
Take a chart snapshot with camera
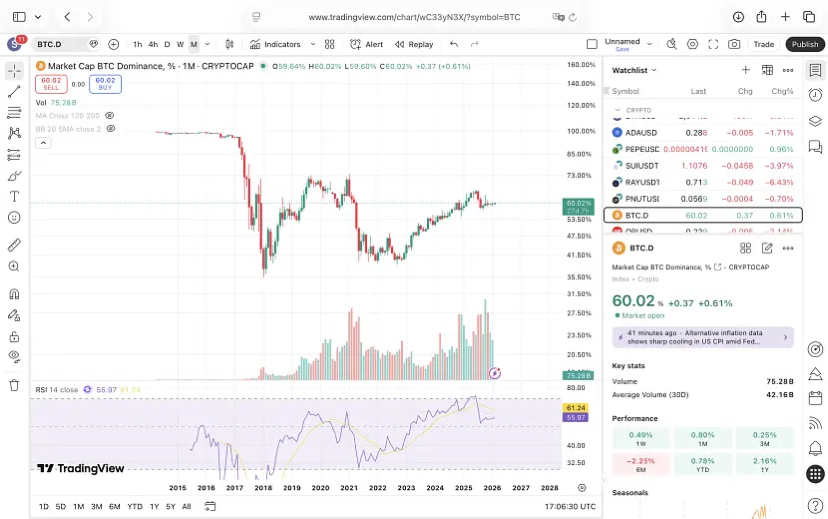(734, 44)
